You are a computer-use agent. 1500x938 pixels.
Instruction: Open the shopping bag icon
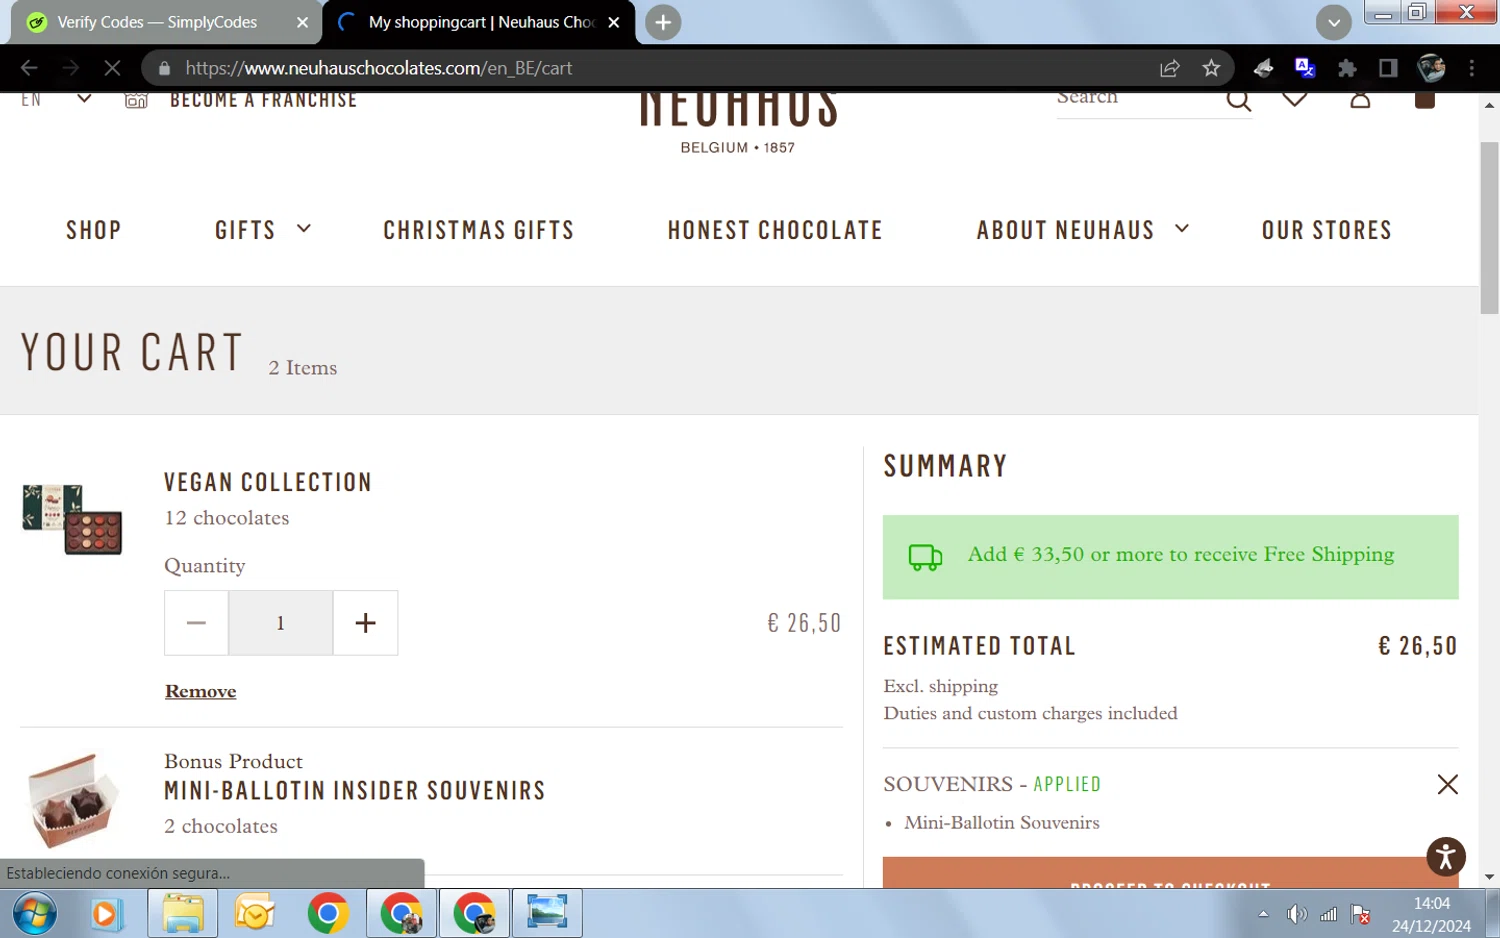pos(1425,99)
